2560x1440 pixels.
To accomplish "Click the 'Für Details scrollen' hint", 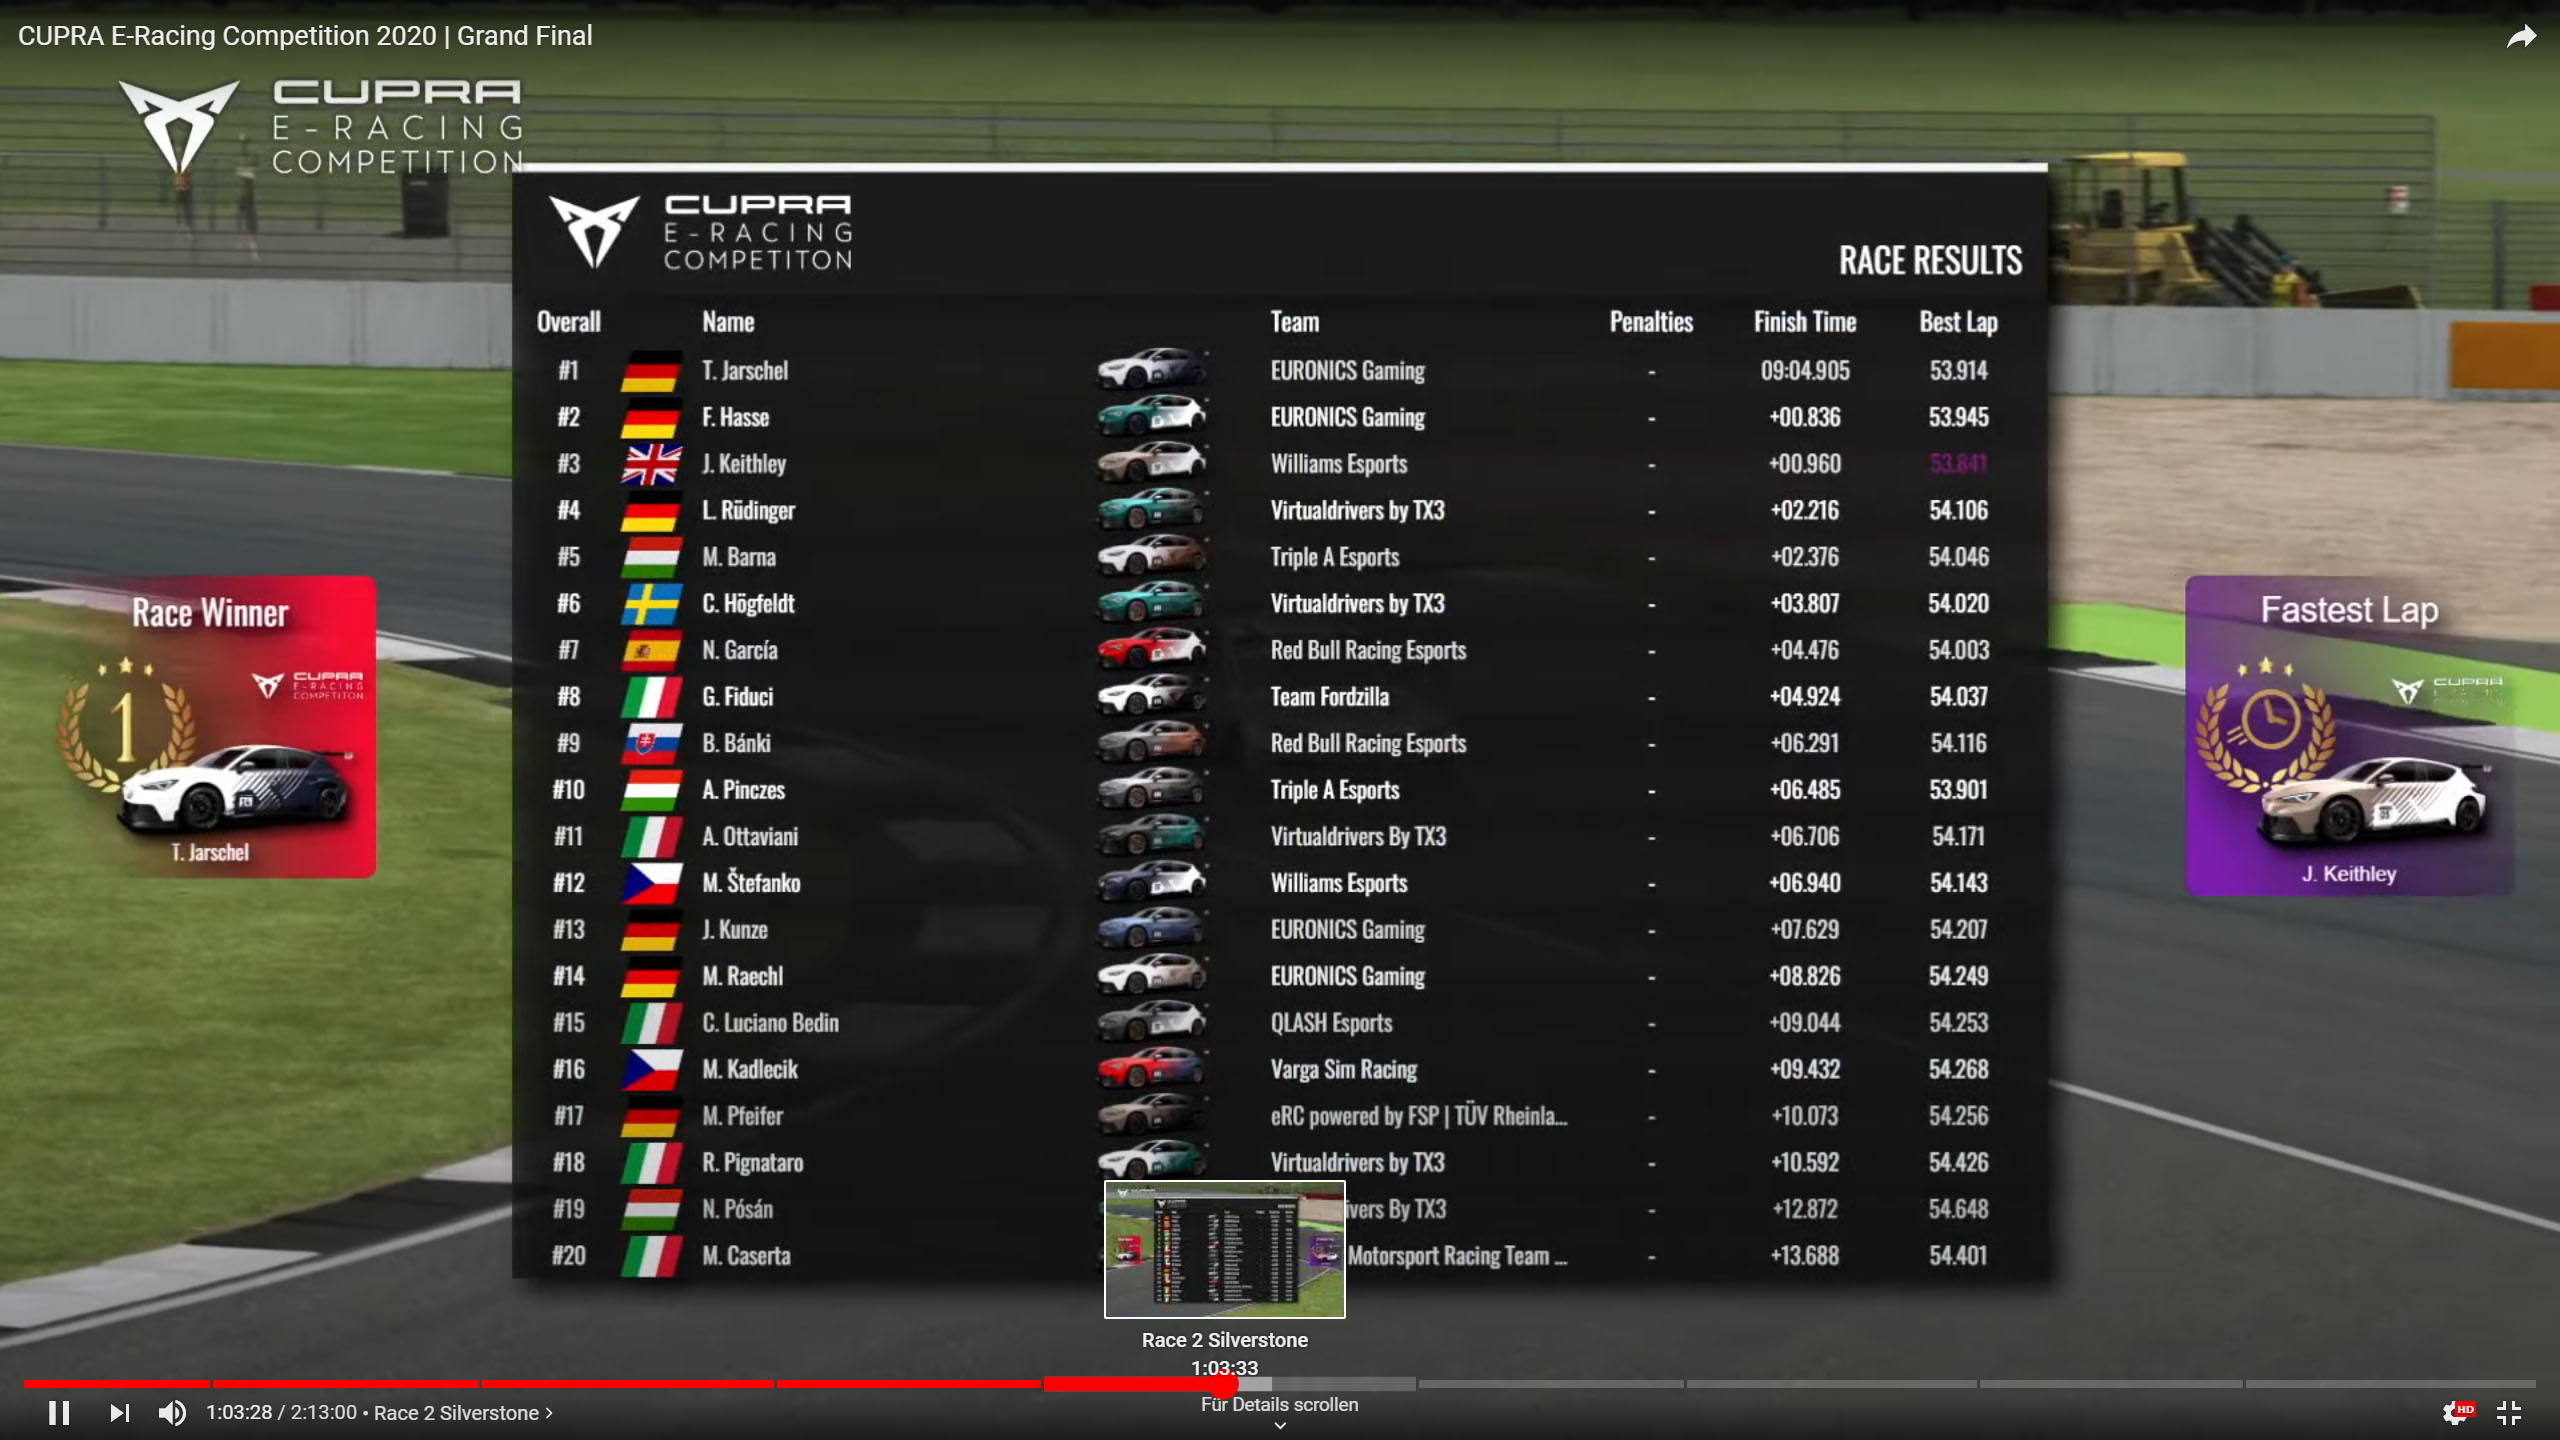I will [x=1279, y=1404].
